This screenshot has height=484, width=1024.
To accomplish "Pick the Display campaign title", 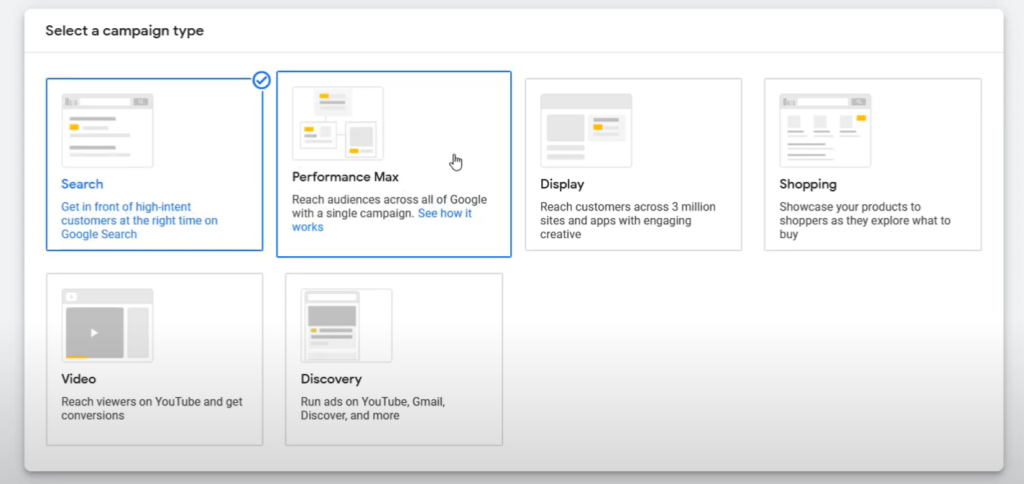I will (562, 184).
